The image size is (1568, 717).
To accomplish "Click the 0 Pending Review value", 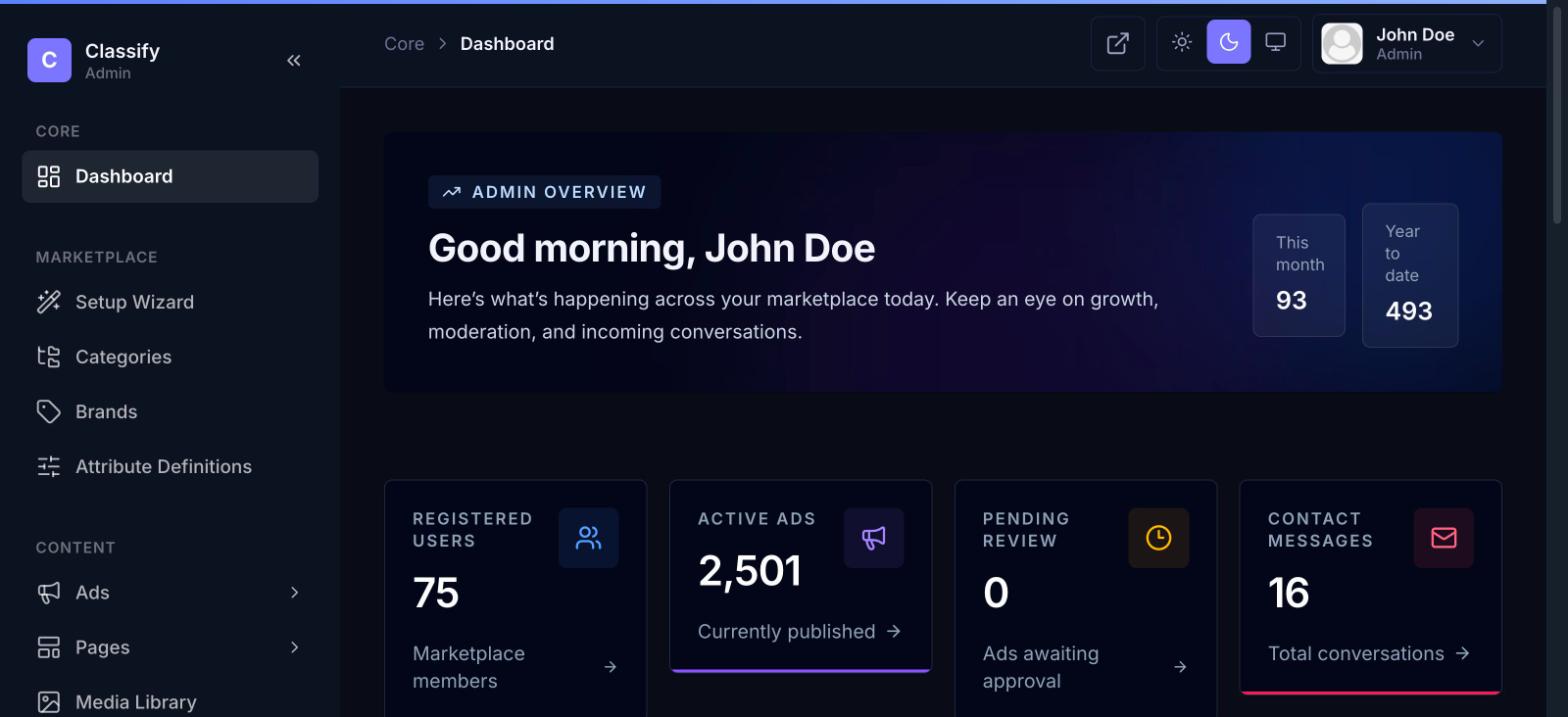I will click(x=996, y=594).
